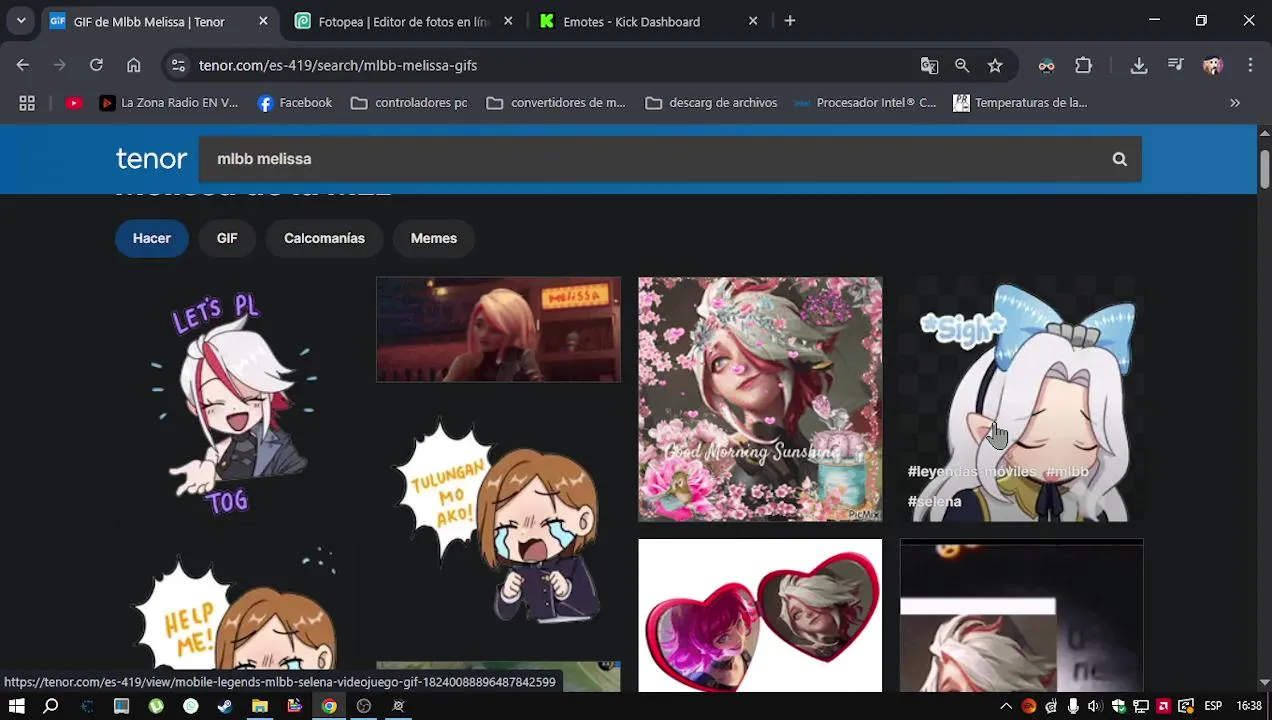Open the tab search dropdown arrow
The width and height of the screenshot is (1272, 720).
point(21,21)
